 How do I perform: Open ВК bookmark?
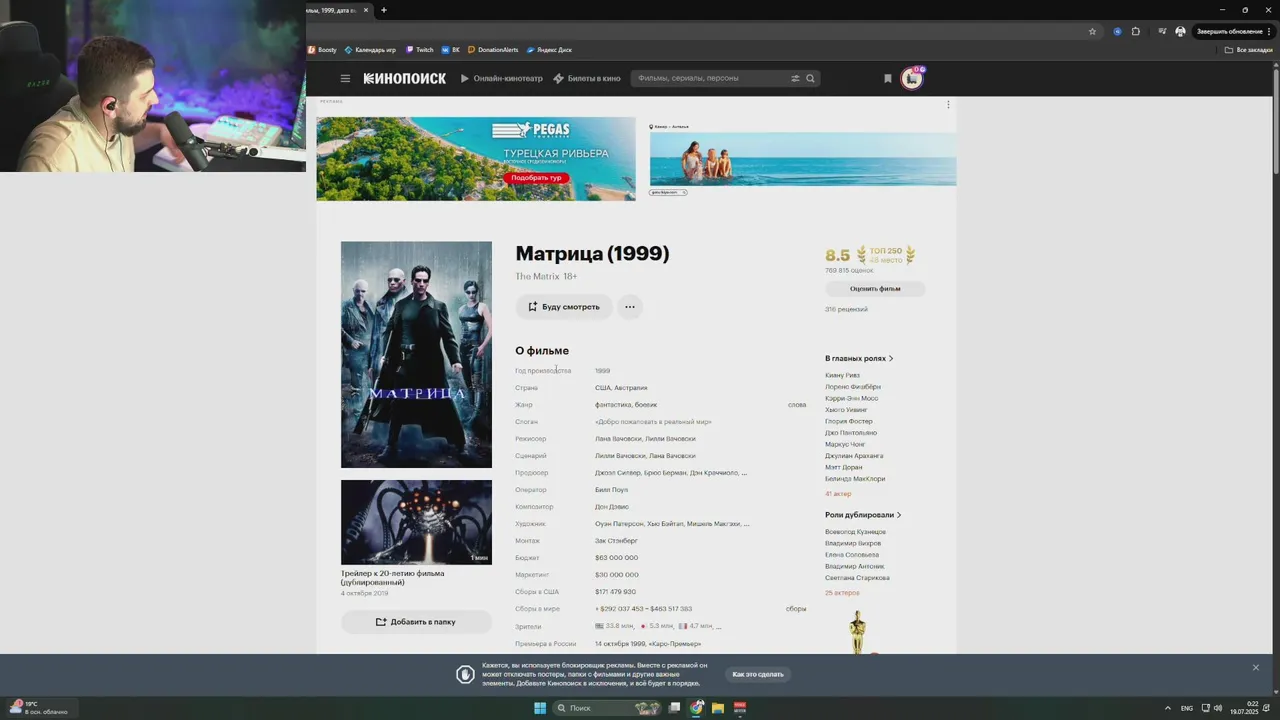click(x=451, y=49)
